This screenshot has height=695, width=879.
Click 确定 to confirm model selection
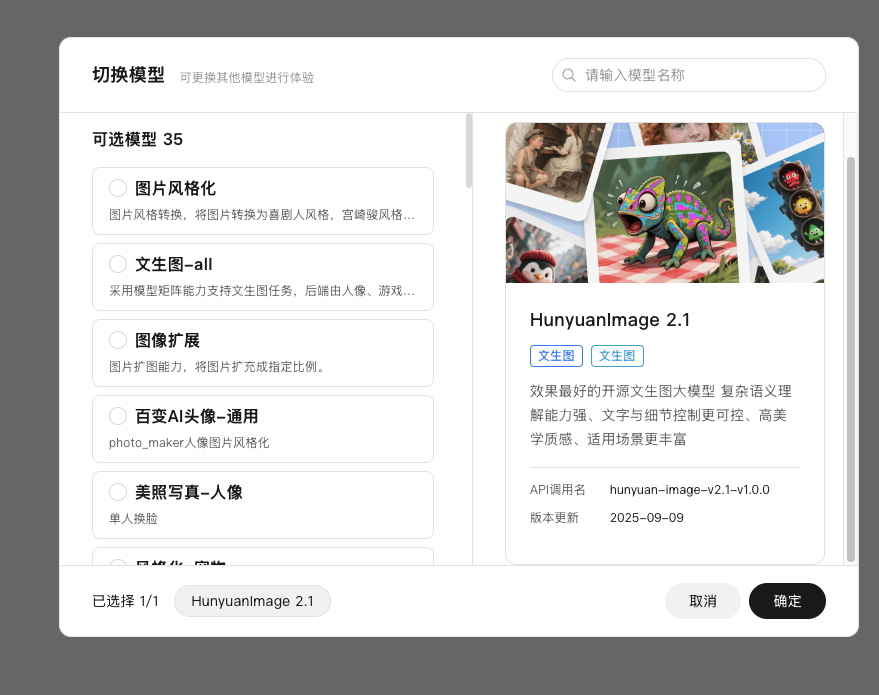[787, 601]
